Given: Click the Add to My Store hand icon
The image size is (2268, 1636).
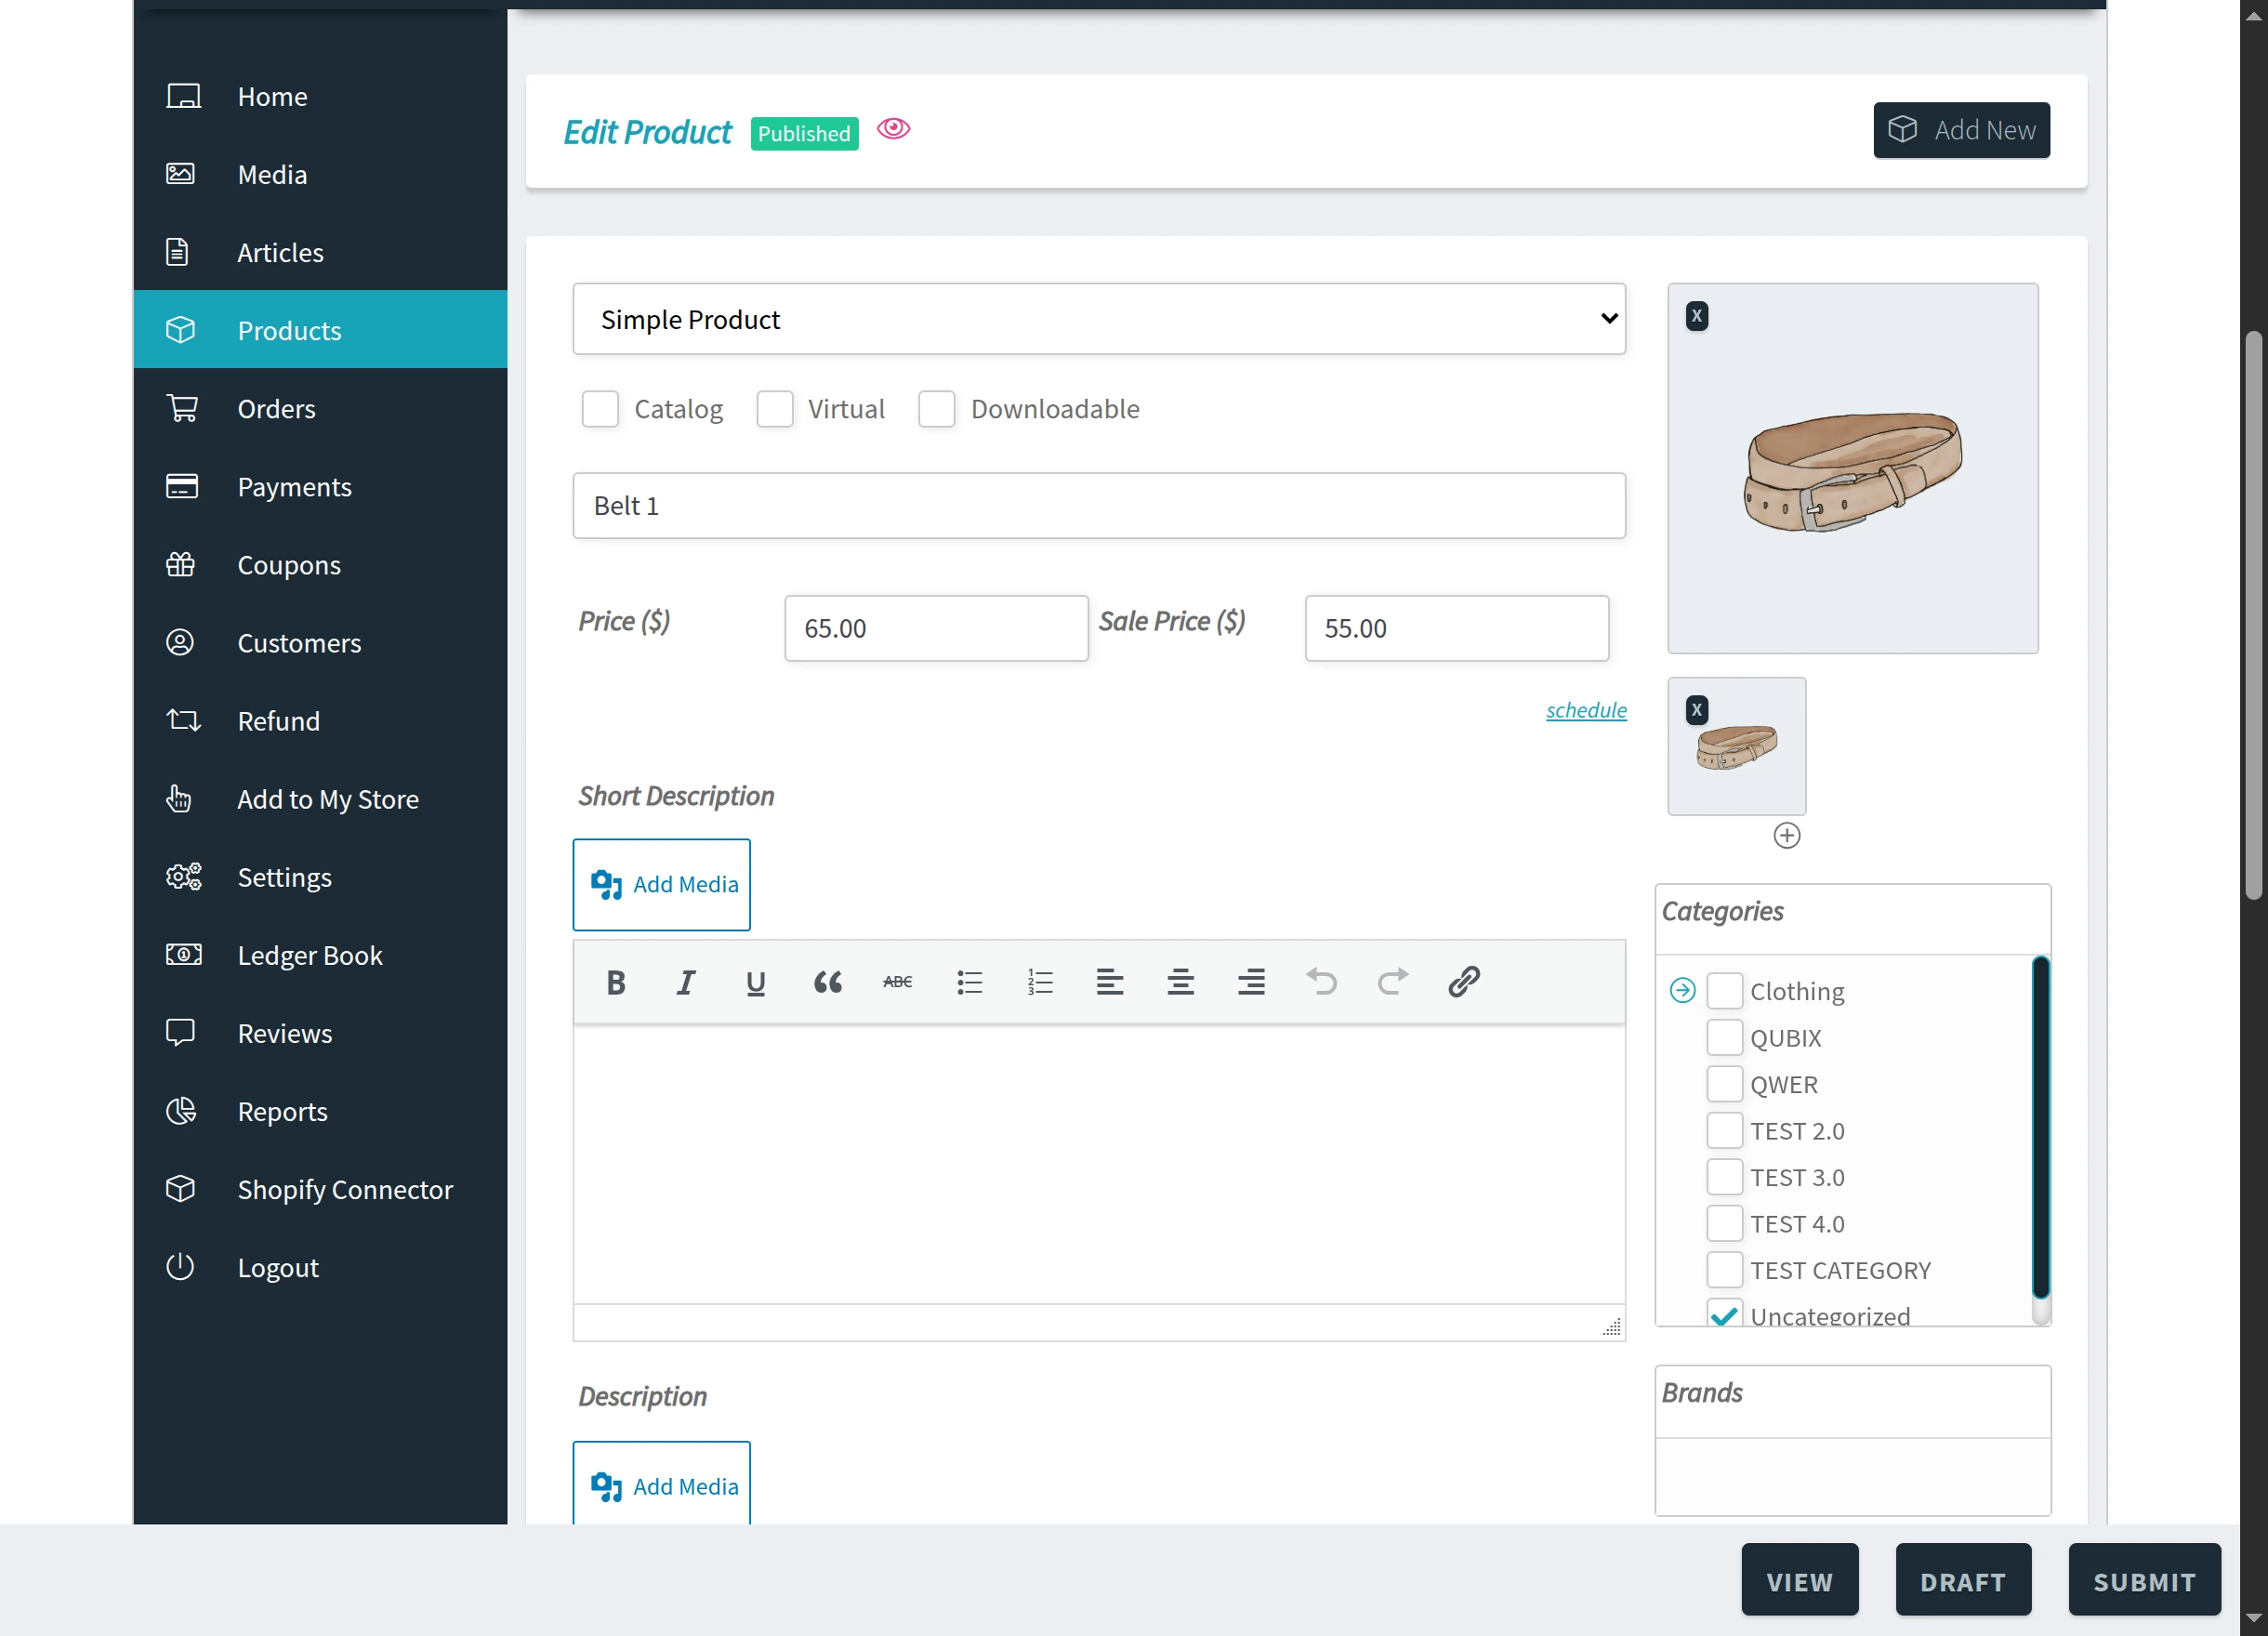Looking at the screenshot, I should click(179, 798).
